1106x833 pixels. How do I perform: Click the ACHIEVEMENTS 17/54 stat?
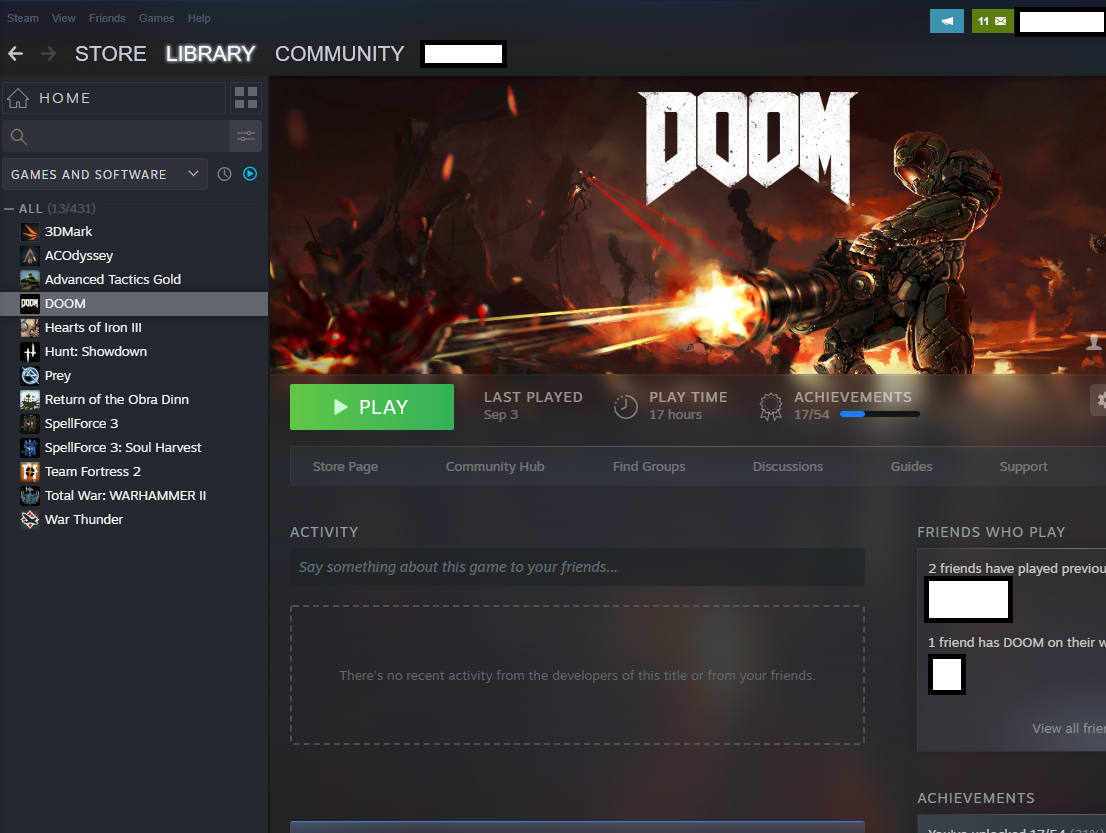(853, 406)
